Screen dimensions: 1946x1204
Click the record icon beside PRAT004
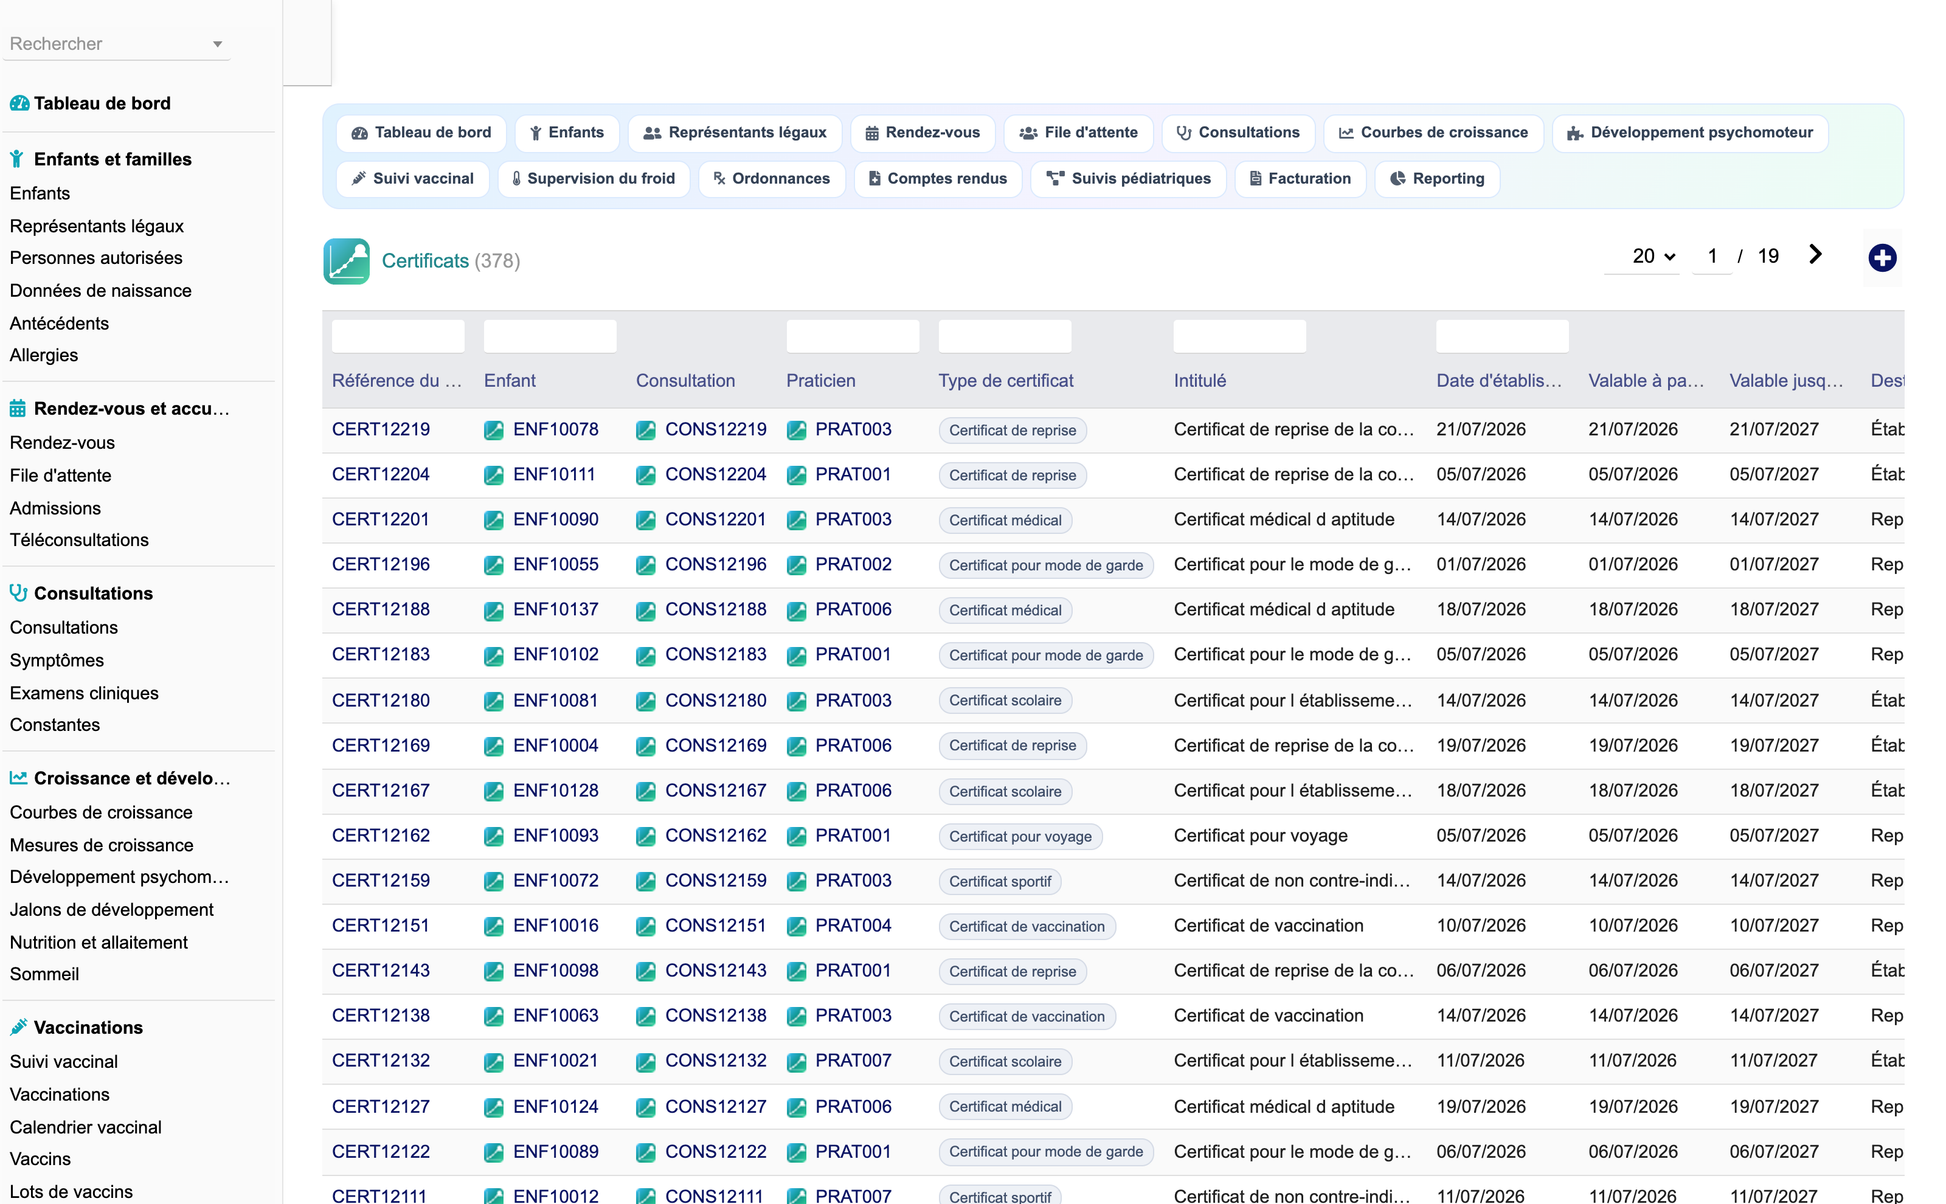(797, 926)
